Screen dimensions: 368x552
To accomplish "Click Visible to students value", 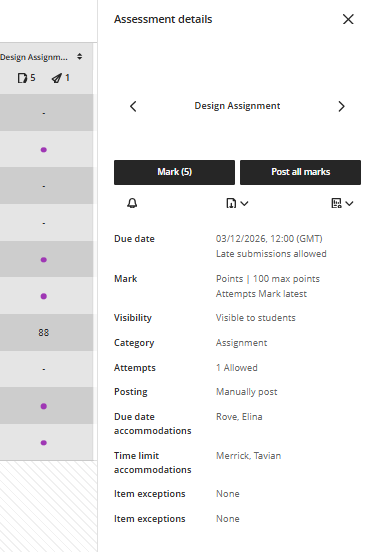I will 256,318.
